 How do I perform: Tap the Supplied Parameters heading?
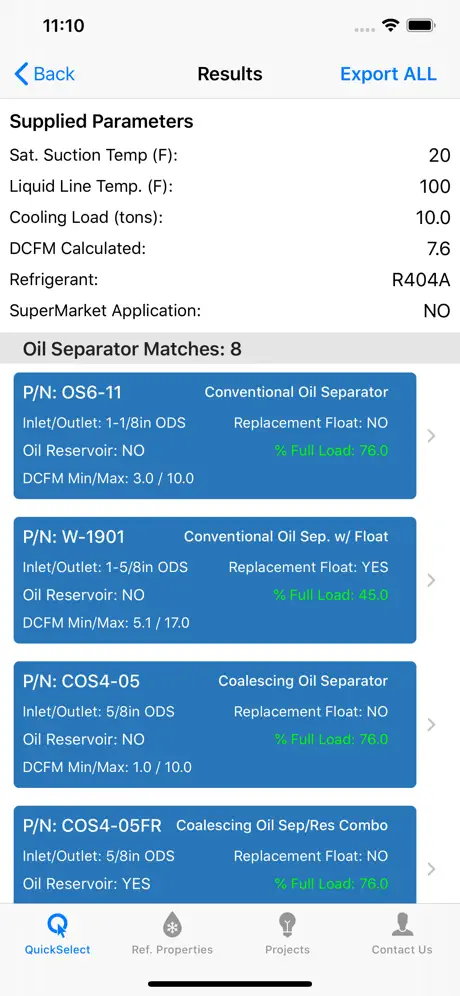click(x=102, y=121)
